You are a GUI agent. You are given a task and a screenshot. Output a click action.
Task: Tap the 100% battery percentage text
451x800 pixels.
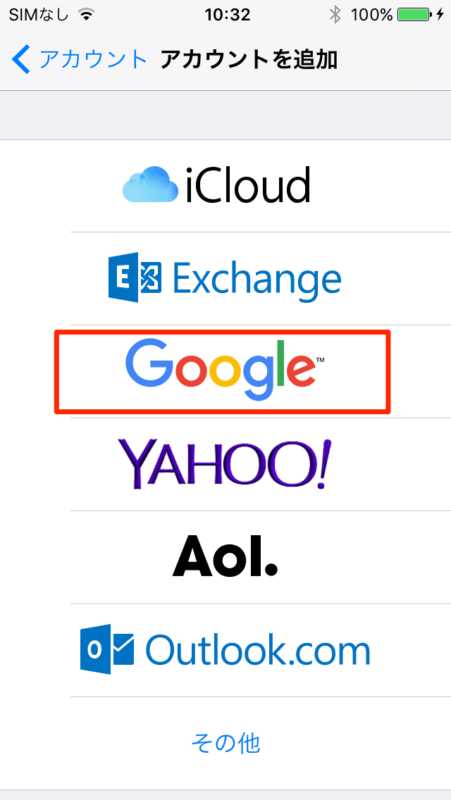coord(372,15)
